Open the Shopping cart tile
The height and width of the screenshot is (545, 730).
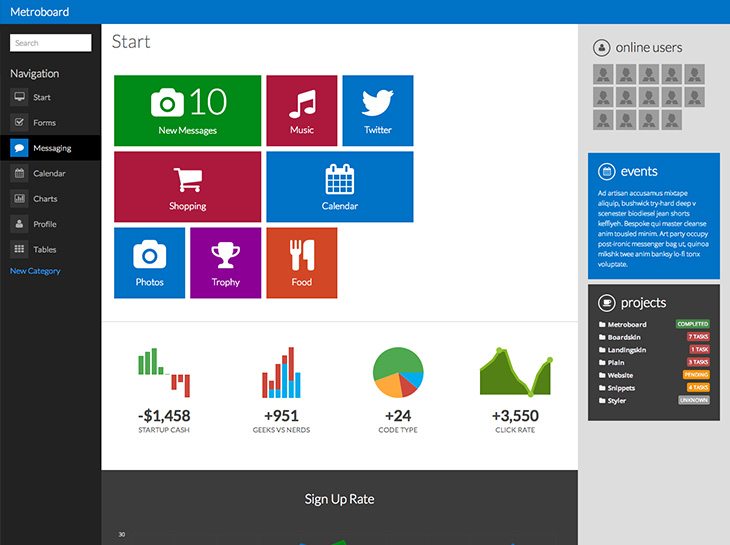click(x=187, y=187)
